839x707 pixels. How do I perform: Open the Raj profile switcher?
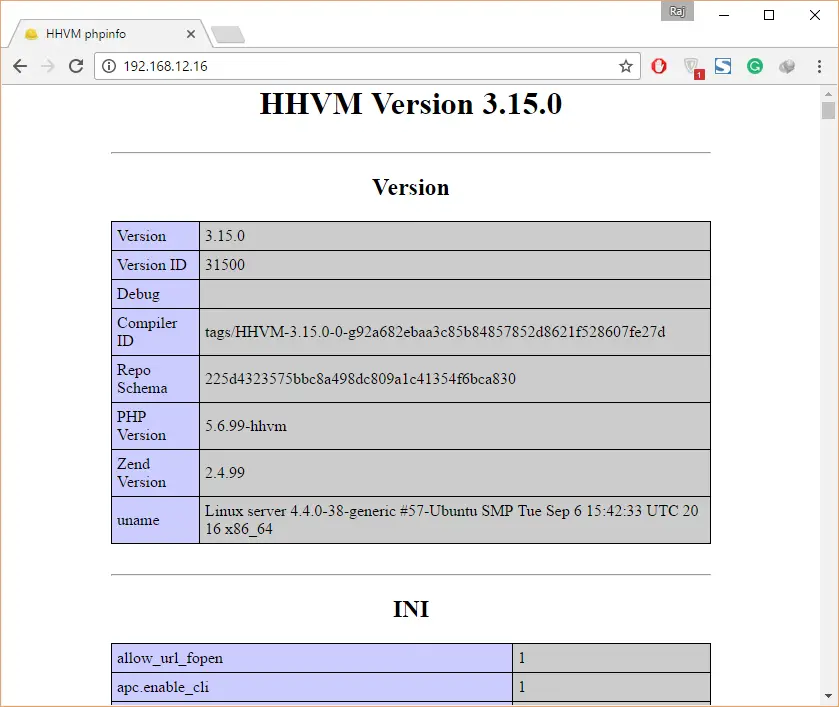click(x=677, y=11)
